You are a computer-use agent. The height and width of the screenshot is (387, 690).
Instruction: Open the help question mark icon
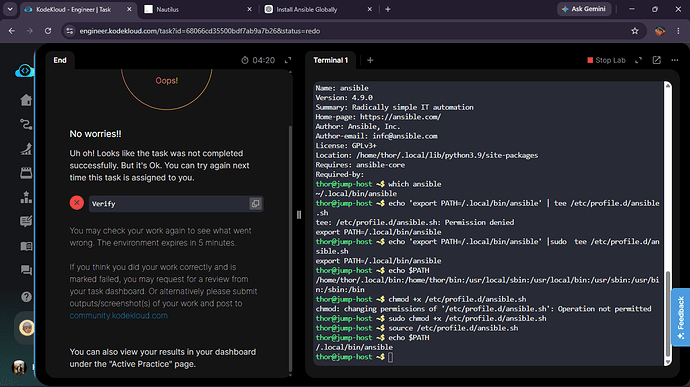26,297
